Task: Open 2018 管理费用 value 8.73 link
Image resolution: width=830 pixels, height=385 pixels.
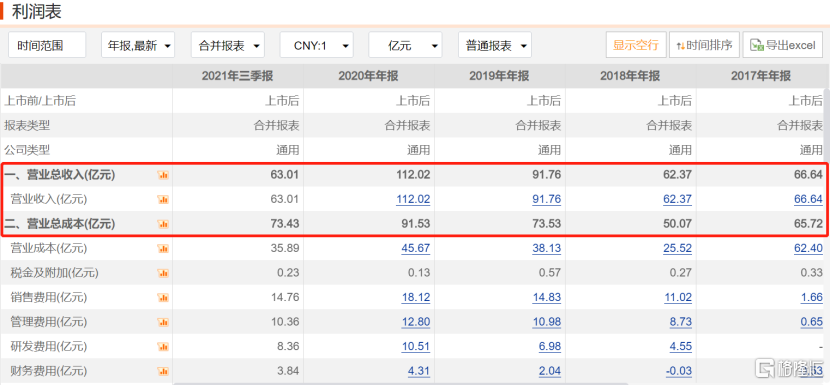Action: [x=681, y=322]
